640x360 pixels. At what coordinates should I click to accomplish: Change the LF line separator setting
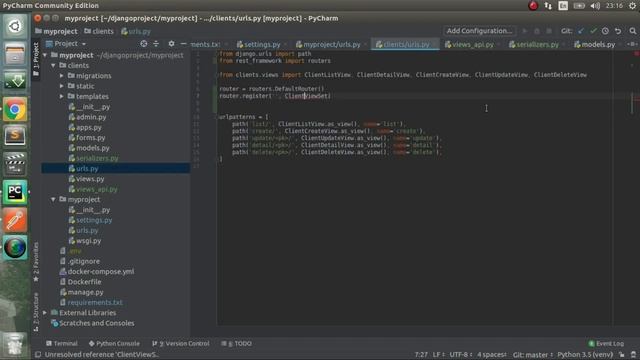[439, 354]
